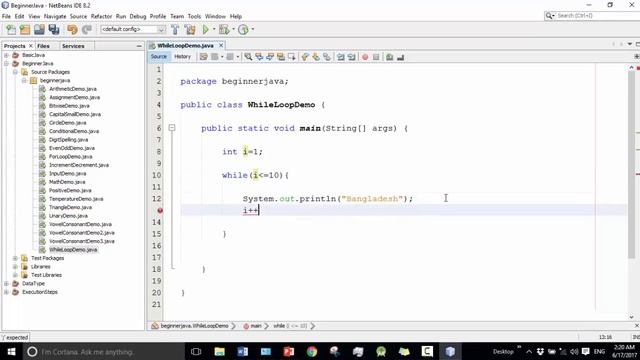Toggle Rectangular Selection in editor toolbar
This screenshot has height=360, width=640.
tap(291, 57)
